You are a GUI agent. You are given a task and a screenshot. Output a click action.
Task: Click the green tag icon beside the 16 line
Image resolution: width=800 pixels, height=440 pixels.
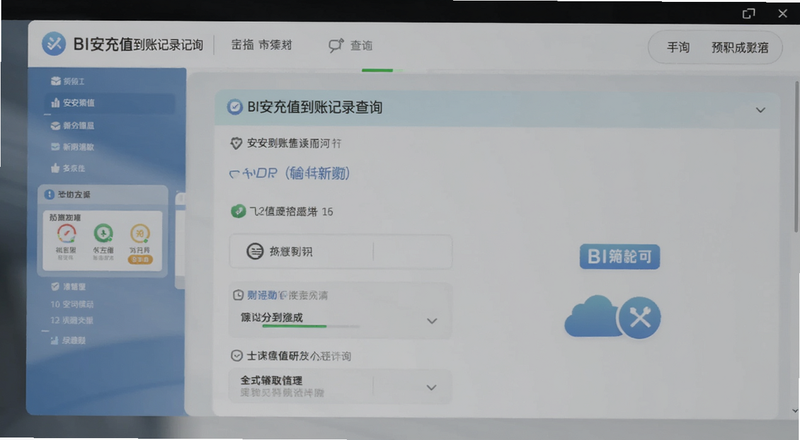tap(238, 211)
